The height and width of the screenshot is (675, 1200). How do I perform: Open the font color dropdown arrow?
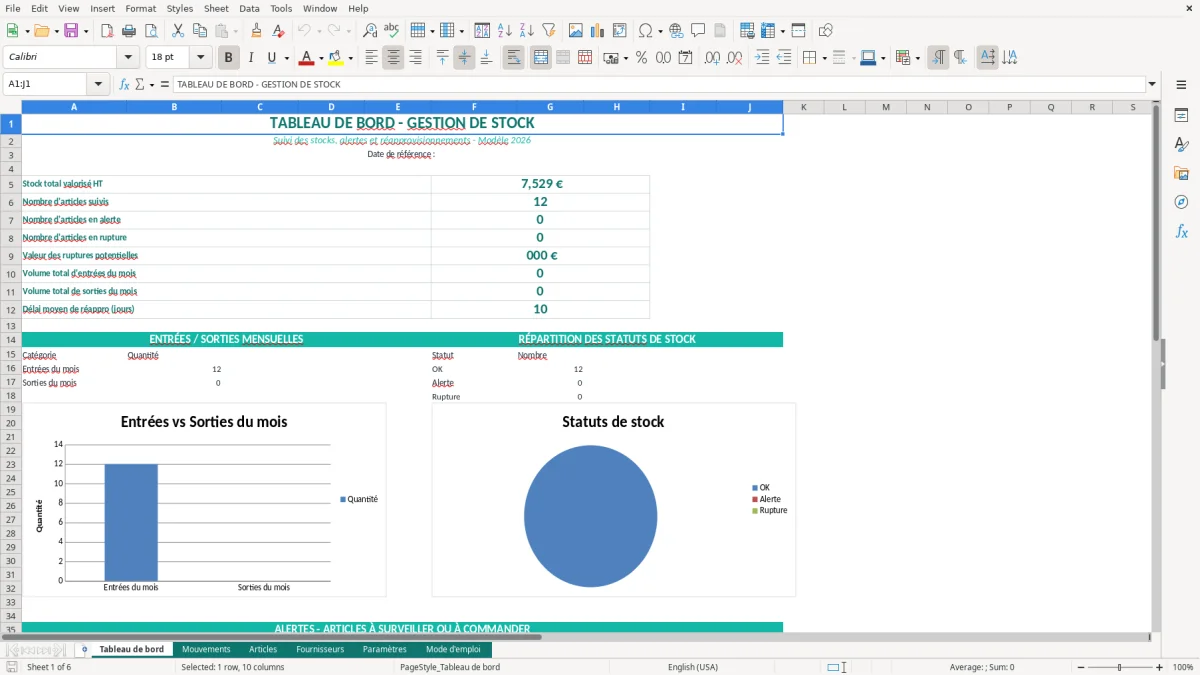[321, 58]
